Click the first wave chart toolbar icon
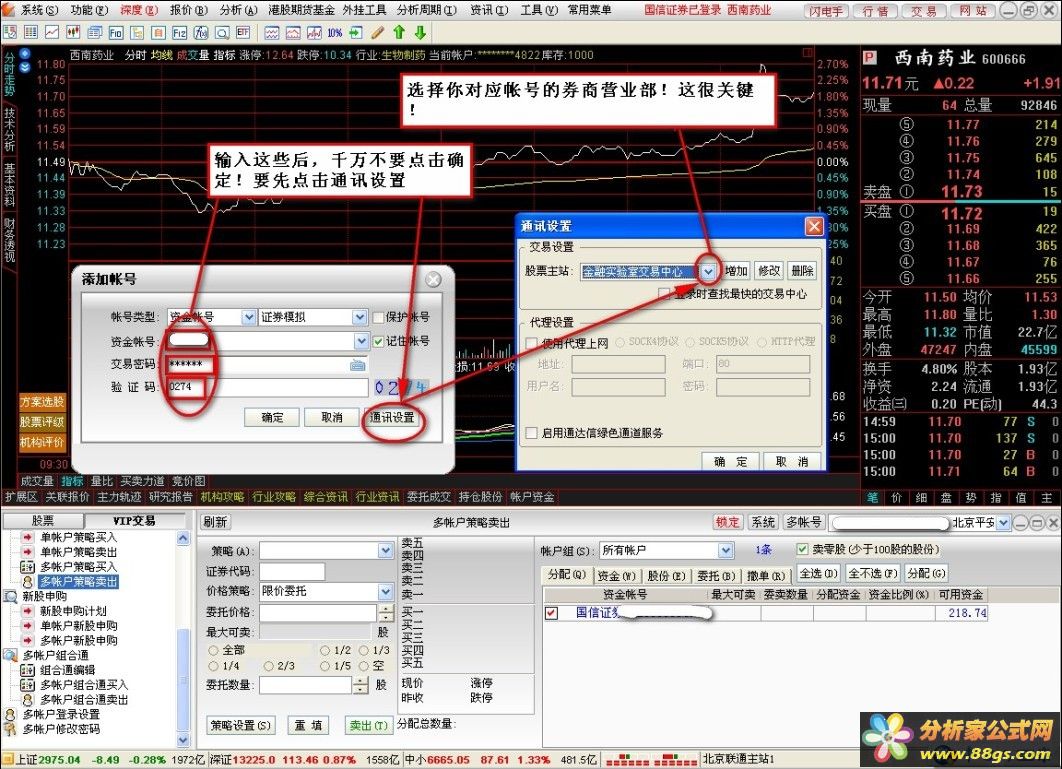Viewport: 1062px width, 769px height. (x=272, y=32)
